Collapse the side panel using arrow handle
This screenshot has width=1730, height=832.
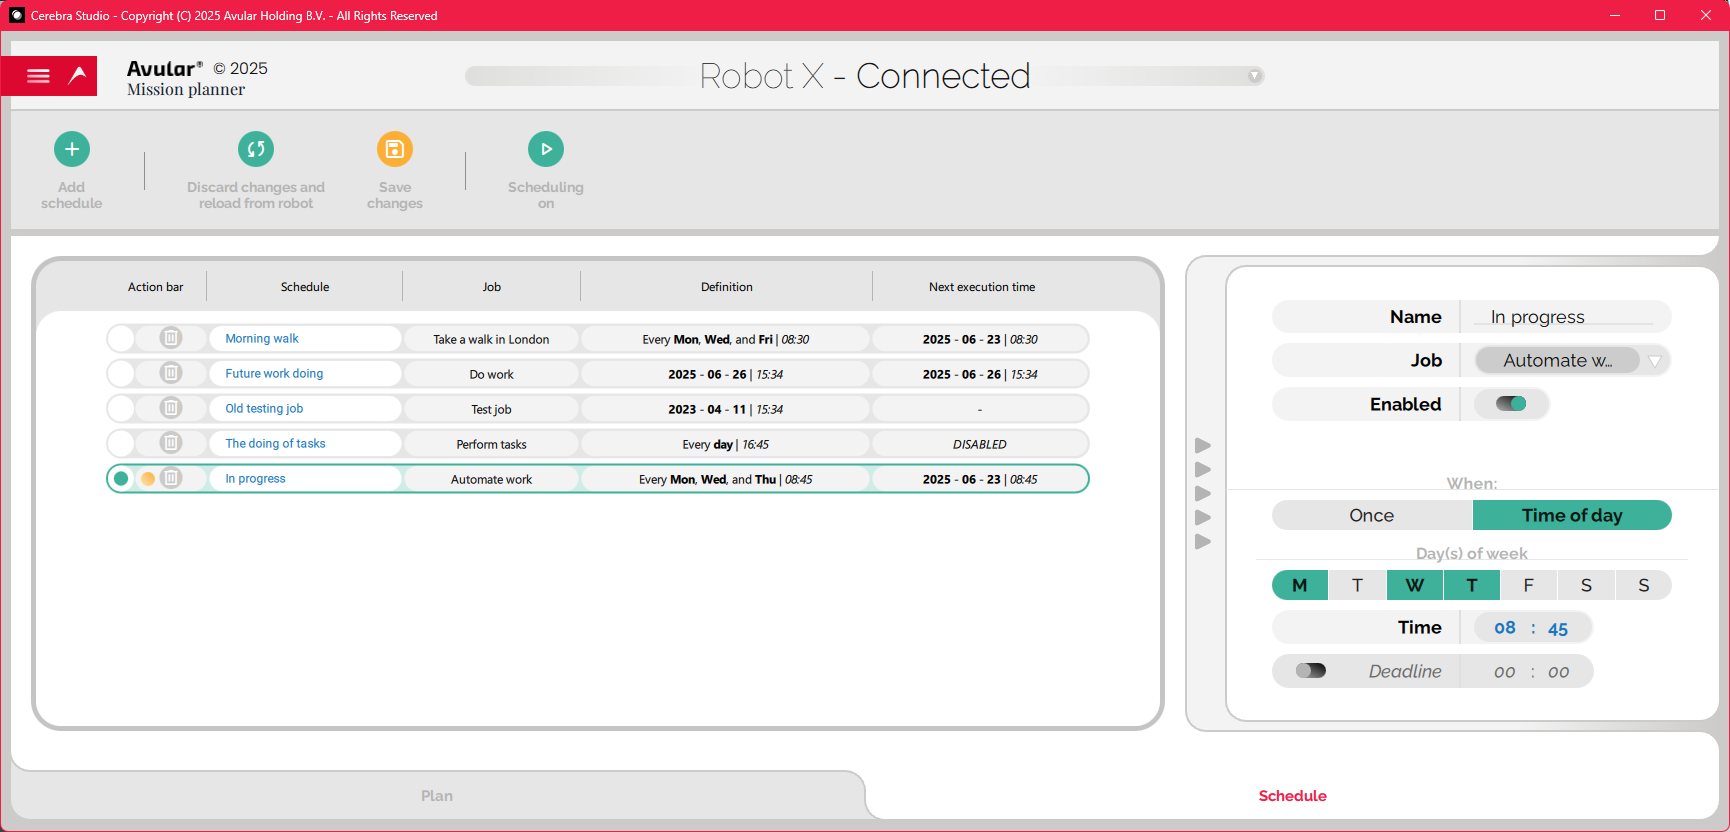pos(1203,493)
